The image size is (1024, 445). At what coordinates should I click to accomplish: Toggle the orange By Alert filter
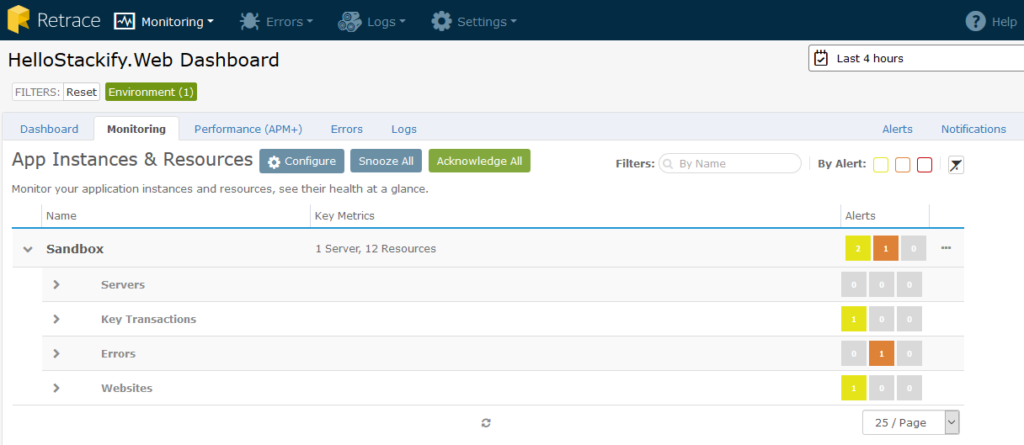(903, 165)
